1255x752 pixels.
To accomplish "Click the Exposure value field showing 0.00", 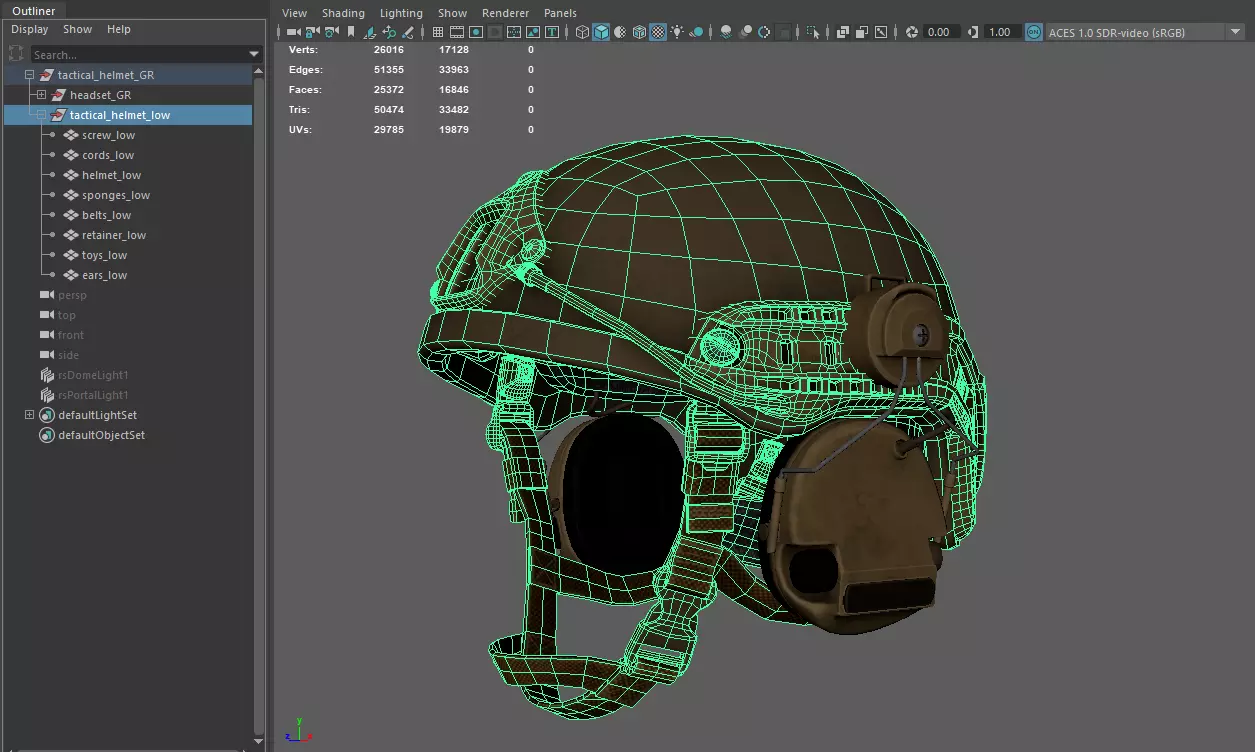I will coord(941,32).
